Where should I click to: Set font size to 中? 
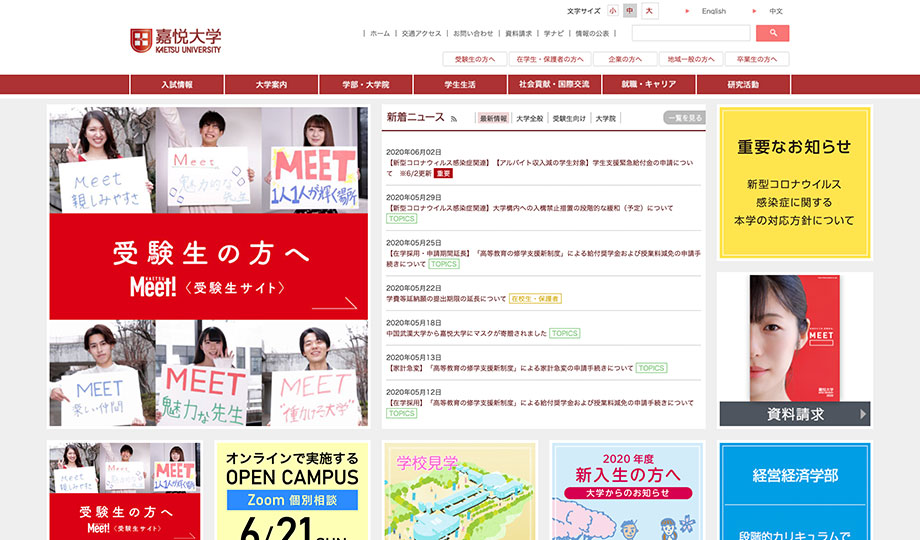[630, 11]
